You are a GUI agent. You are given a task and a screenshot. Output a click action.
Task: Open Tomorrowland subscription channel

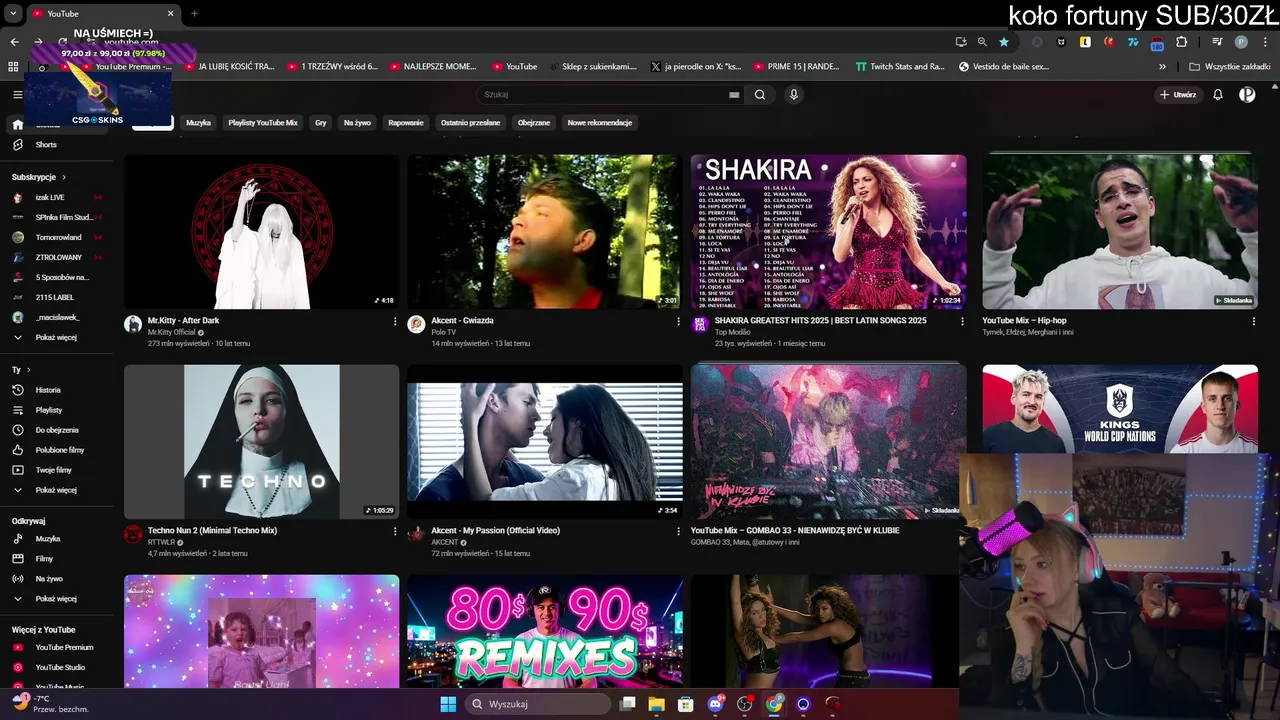coord(56,237)
